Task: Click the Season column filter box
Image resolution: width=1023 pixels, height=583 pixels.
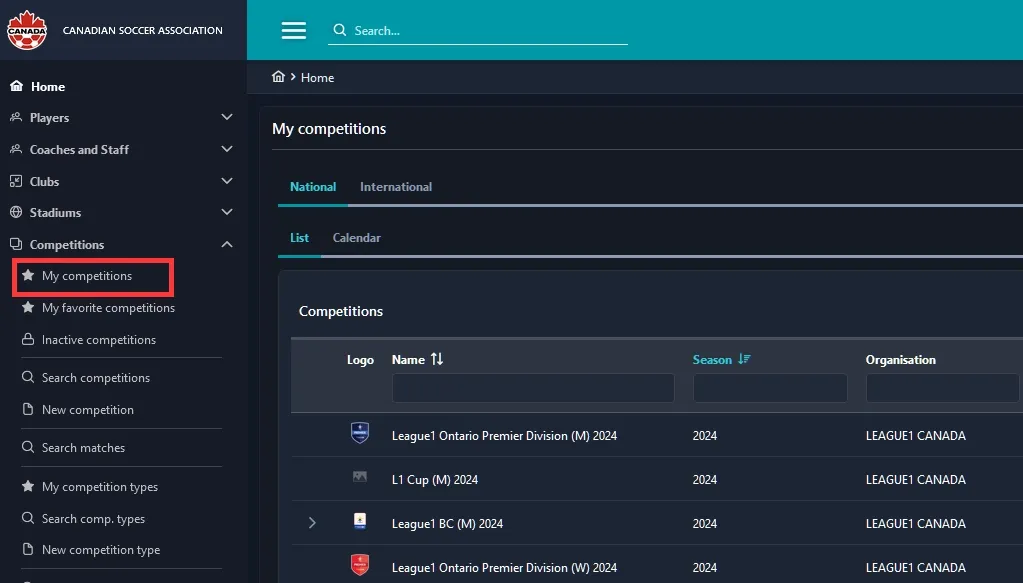Action: (x=770, y=388)
